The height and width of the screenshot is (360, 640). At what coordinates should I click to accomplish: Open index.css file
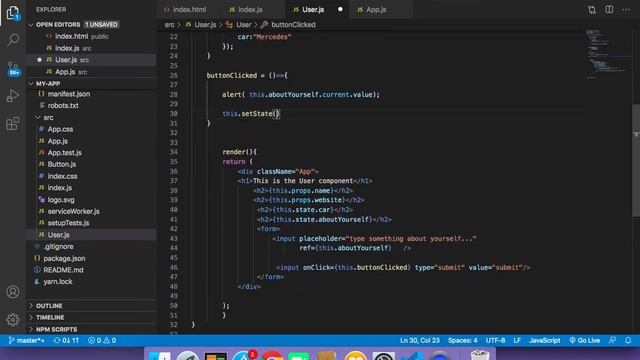62,176
